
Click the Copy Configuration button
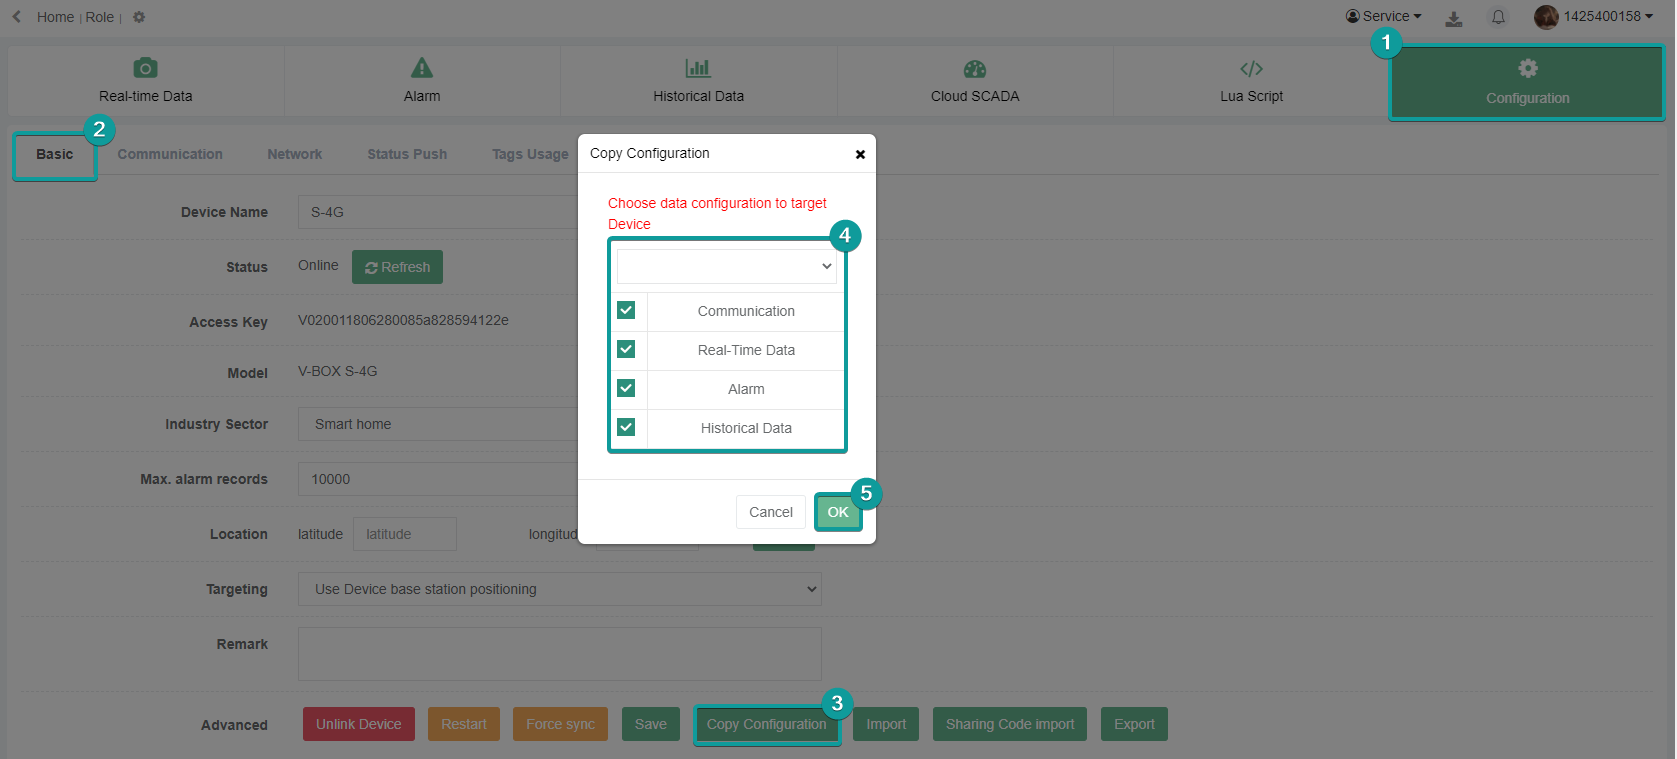point(767,724)
